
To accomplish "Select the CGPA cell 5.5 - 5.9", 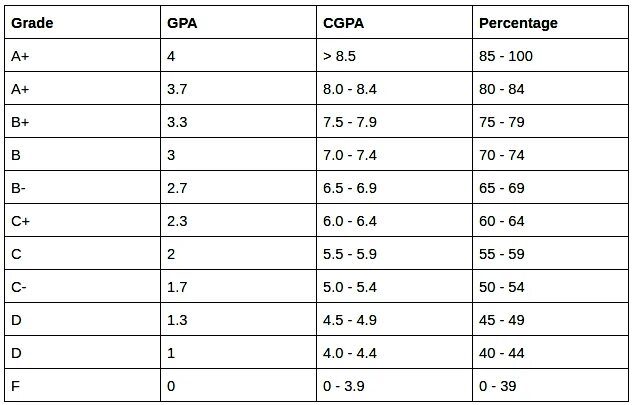I will [395, 254].
